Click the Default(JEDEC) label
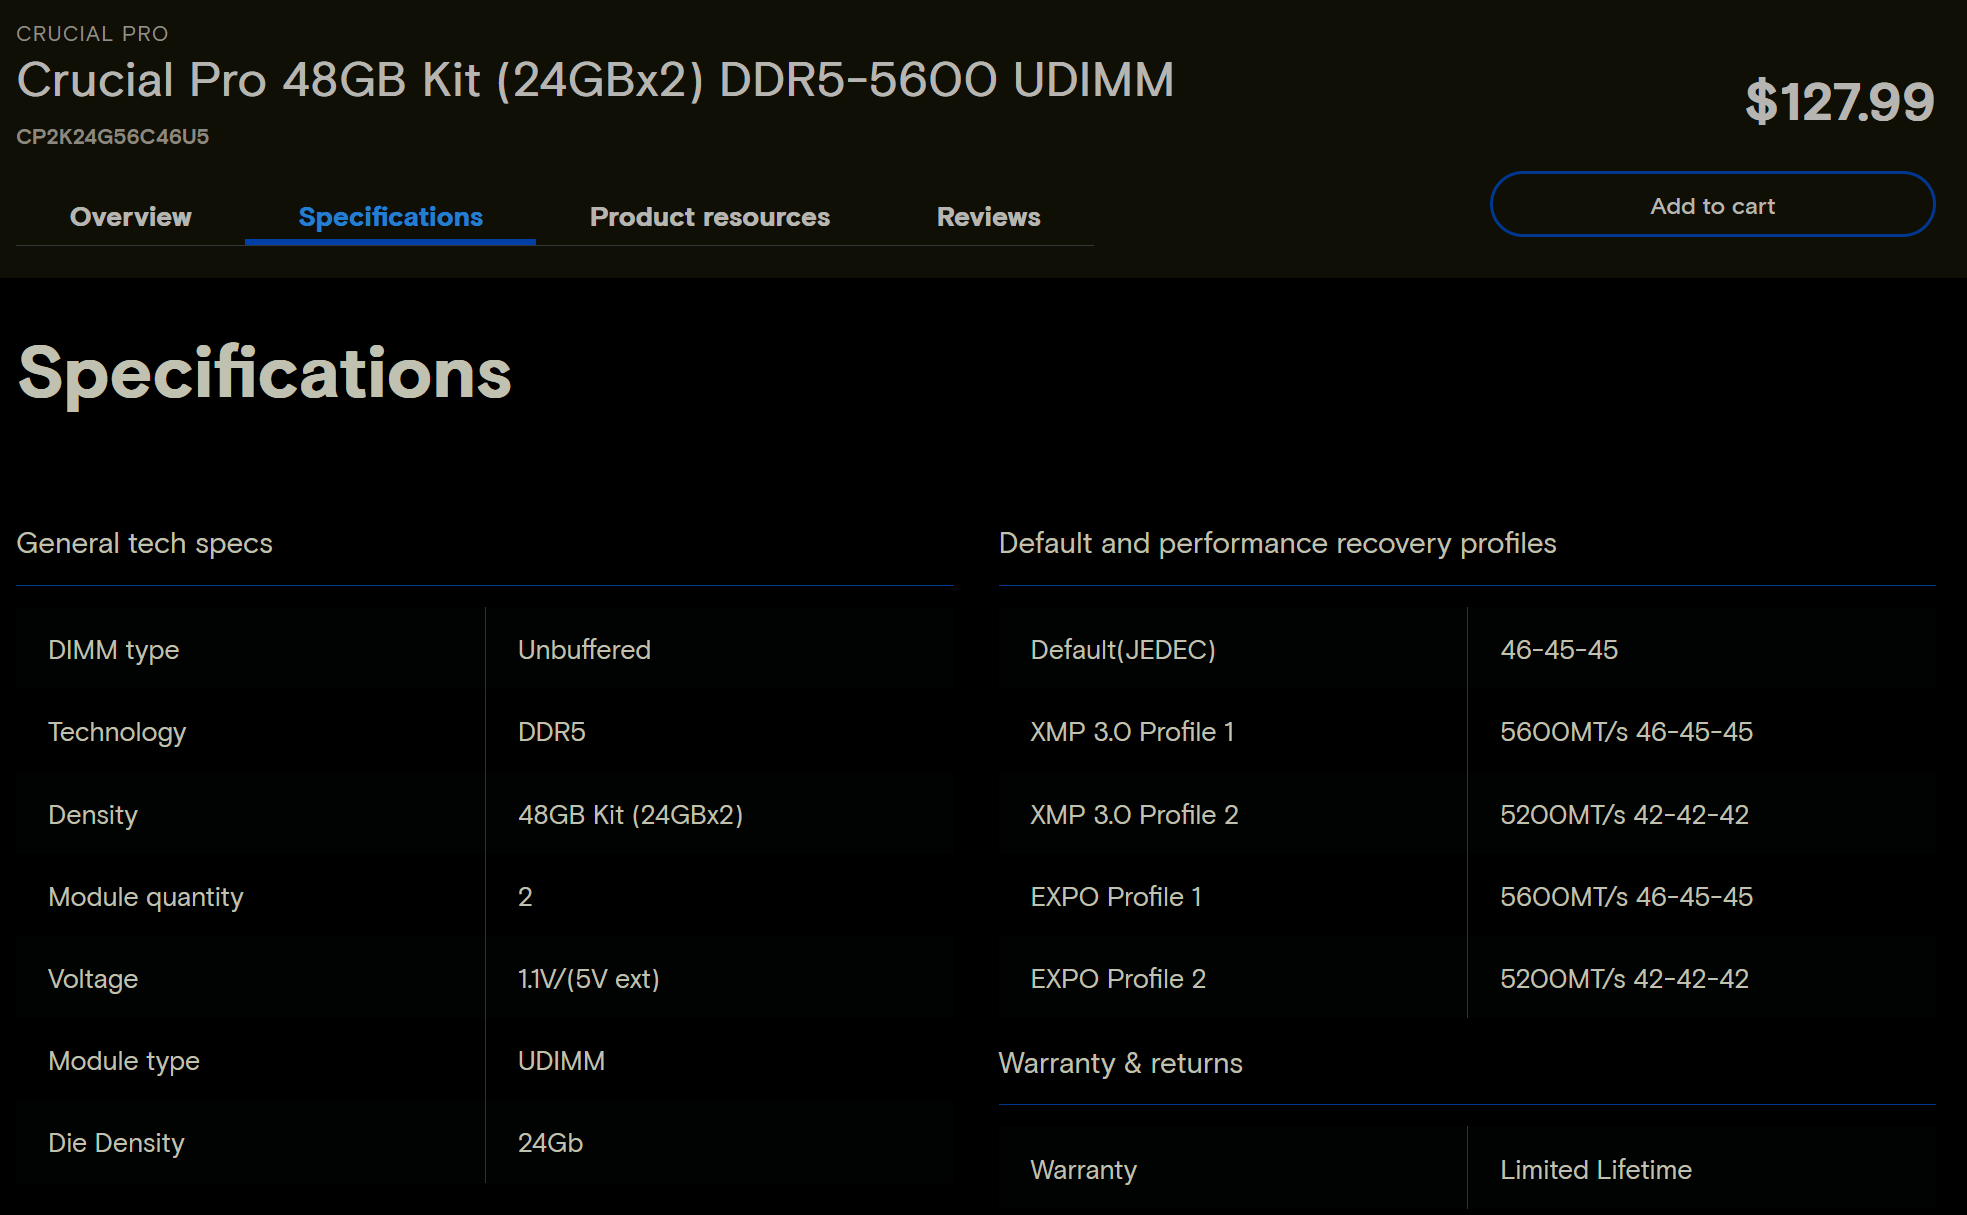This screenshot has height=1215, width=1967. click(x=1123, y=650)
